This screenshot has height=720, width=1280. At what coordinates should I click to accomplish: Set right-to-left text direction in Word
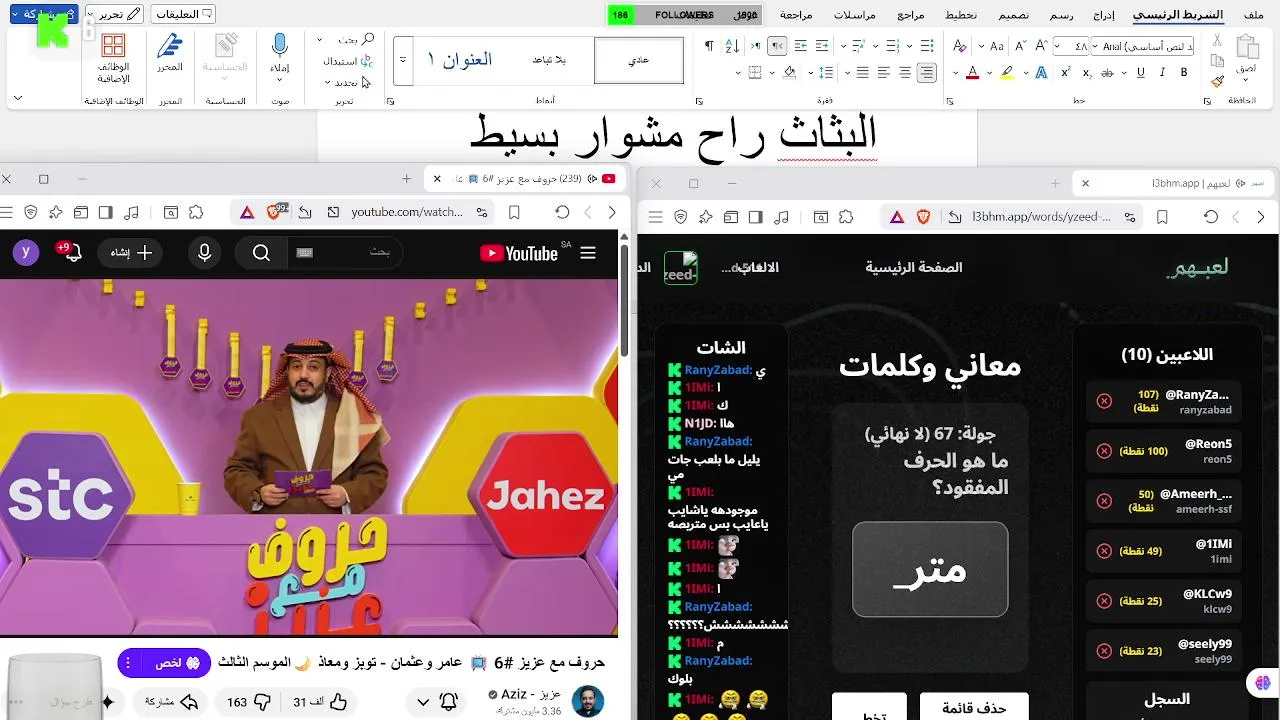(777, 46)
